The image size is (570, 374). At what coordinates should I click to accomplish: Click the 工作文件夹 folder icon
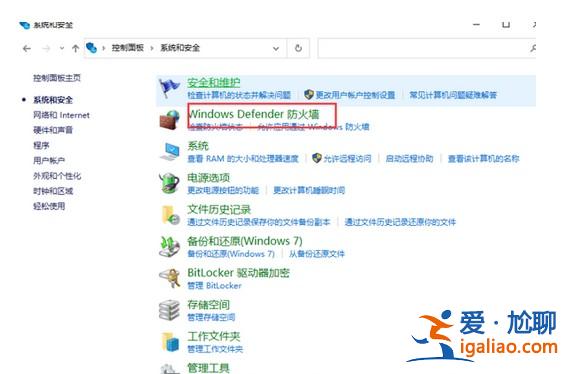(170, 342)
